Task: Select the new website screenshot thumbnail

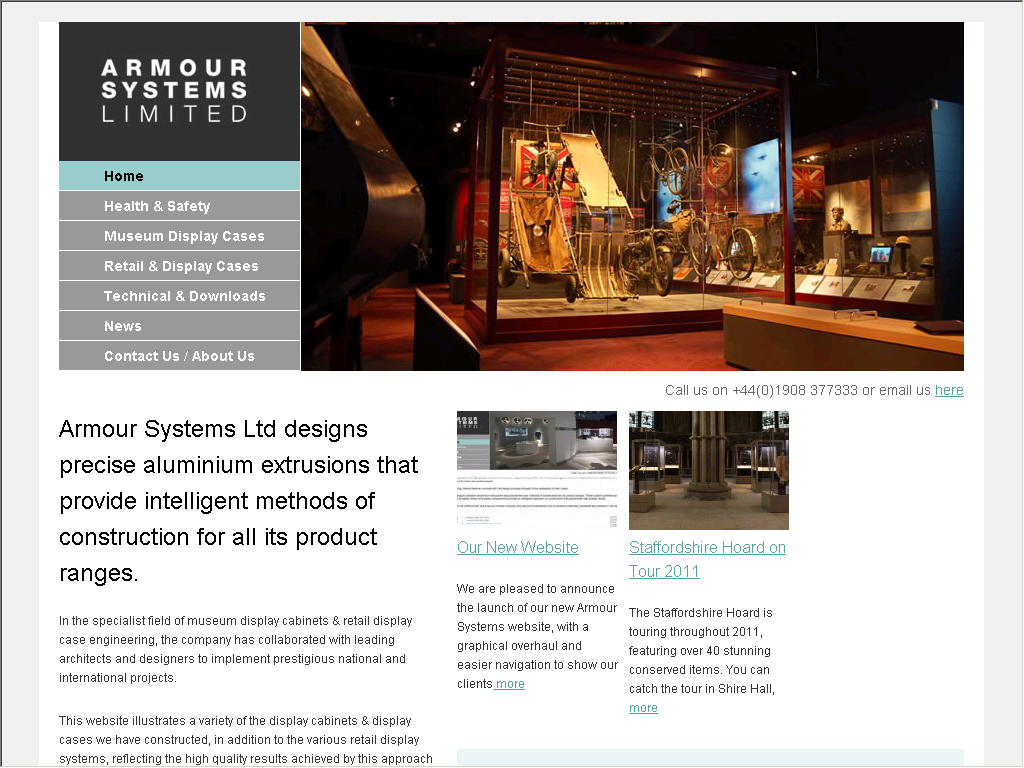Action: pyautogui.click(x=537, y=470)
